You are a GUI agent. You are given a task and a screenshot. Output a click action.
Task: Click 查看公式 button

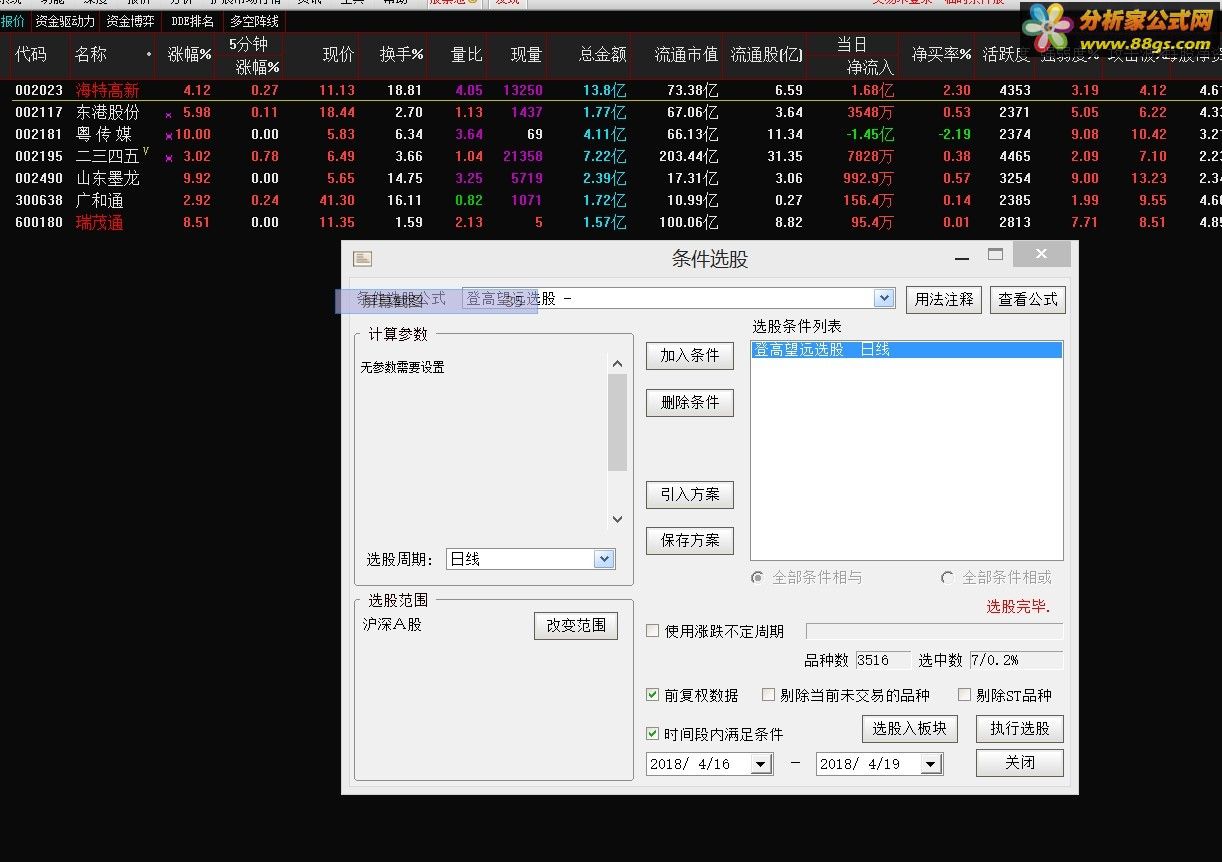[1028, 299]
